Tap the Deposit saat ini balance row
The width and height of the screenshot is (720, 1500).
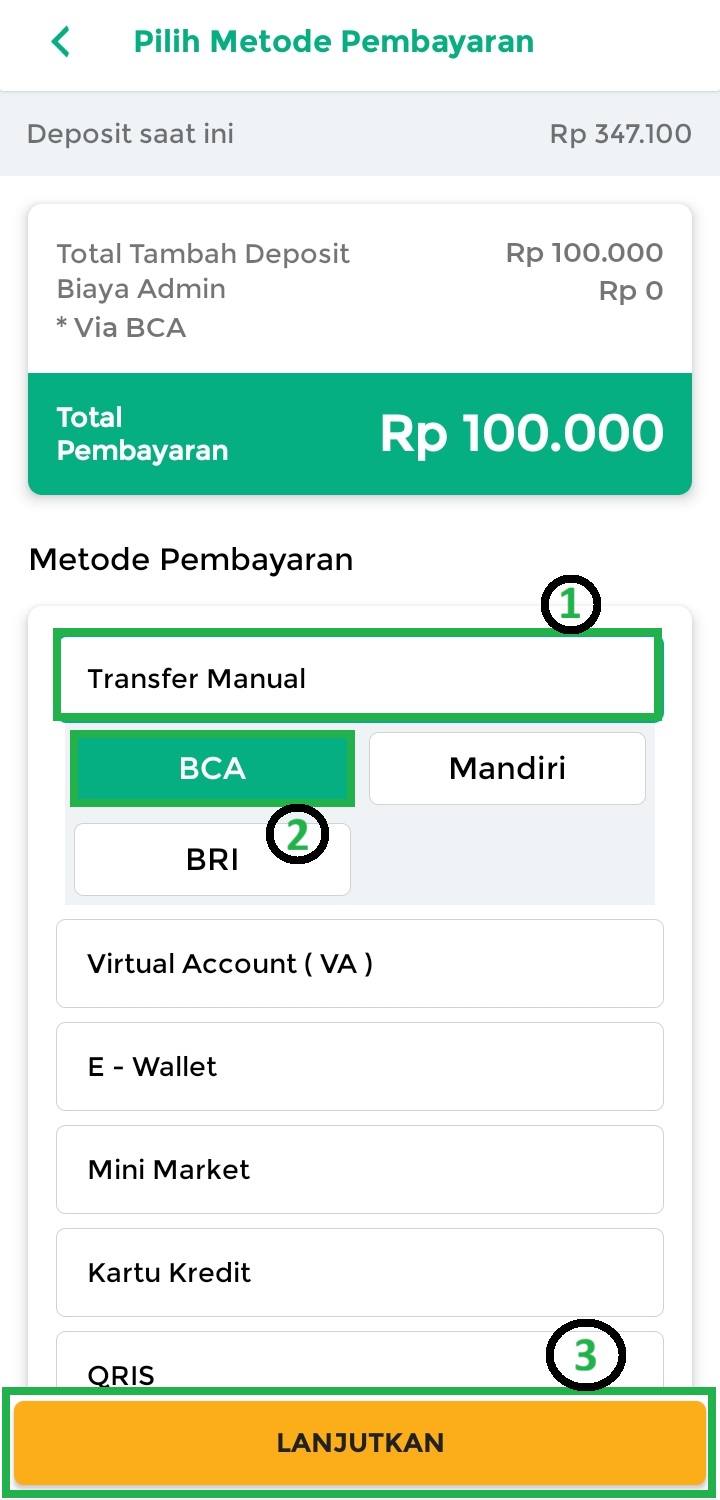coord(360,134)
